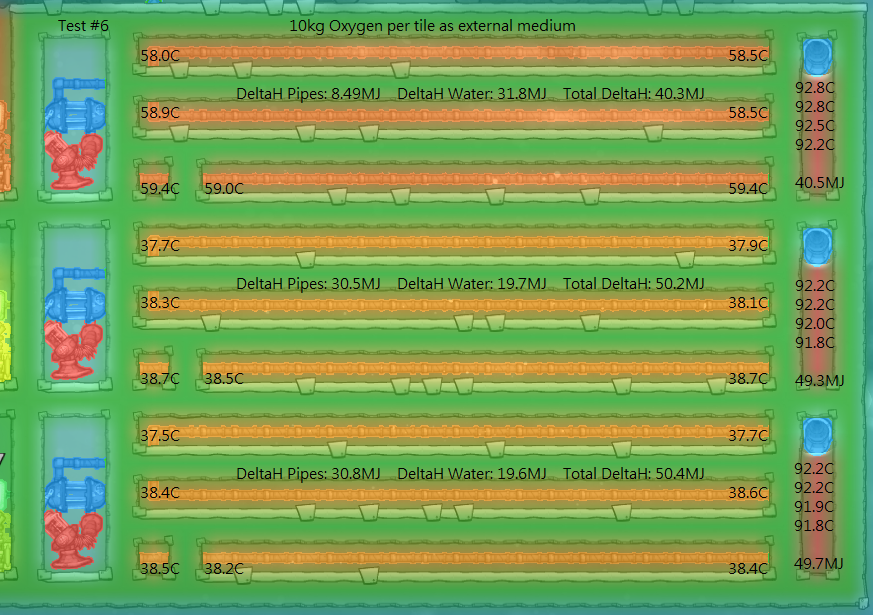Click 'DeltaH Pipes: 30.5MJ' label
Viewport: 873px width, 615px height.
[308, 284]
